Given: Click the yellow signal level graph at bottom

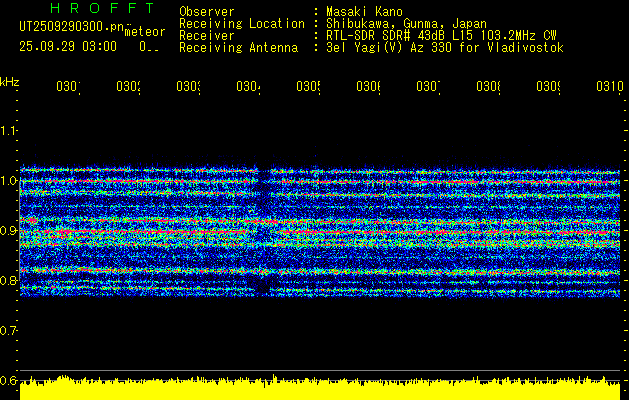Looking at the screenshot, I should click(320, 388).
